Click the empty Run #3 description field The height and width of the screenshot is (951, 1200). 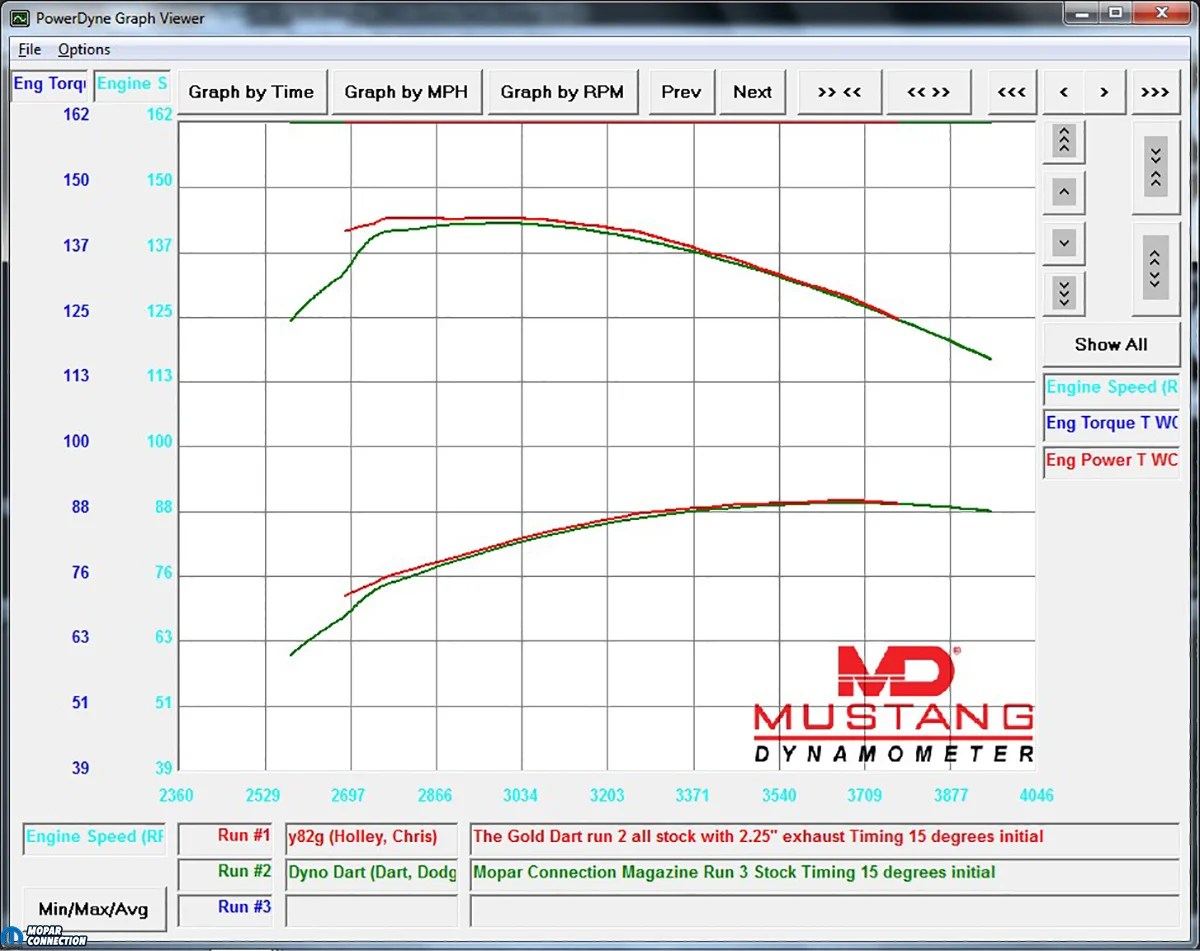coord(371,909)
